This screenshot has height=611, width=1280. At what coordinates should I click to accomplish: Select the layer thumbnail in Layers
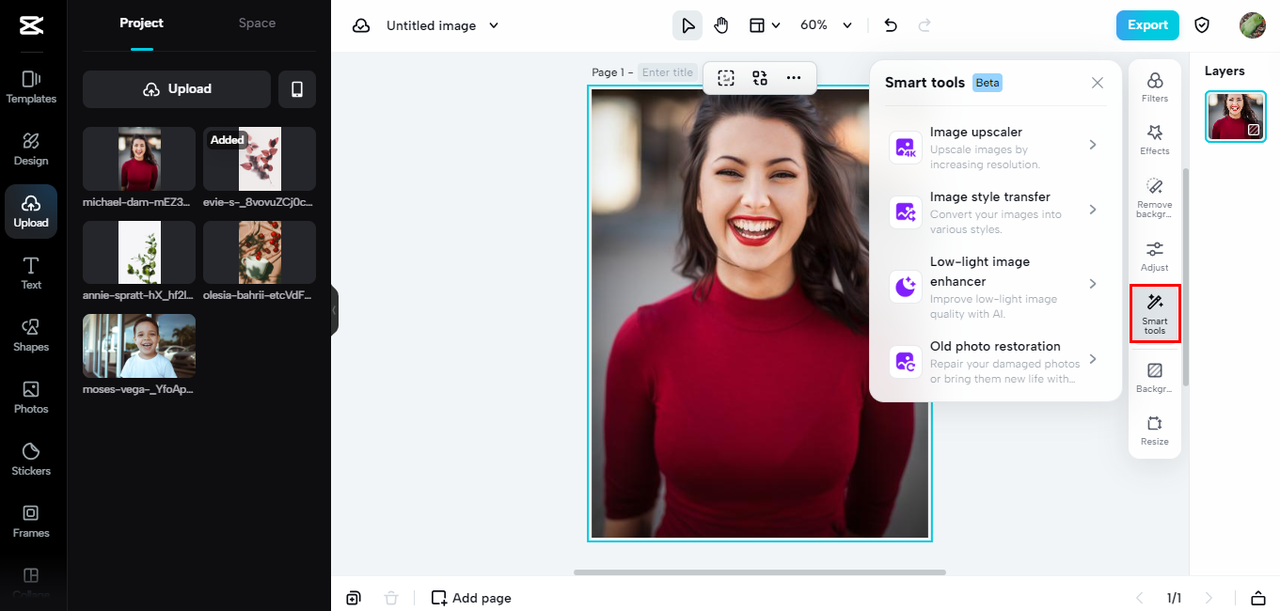1235,116
